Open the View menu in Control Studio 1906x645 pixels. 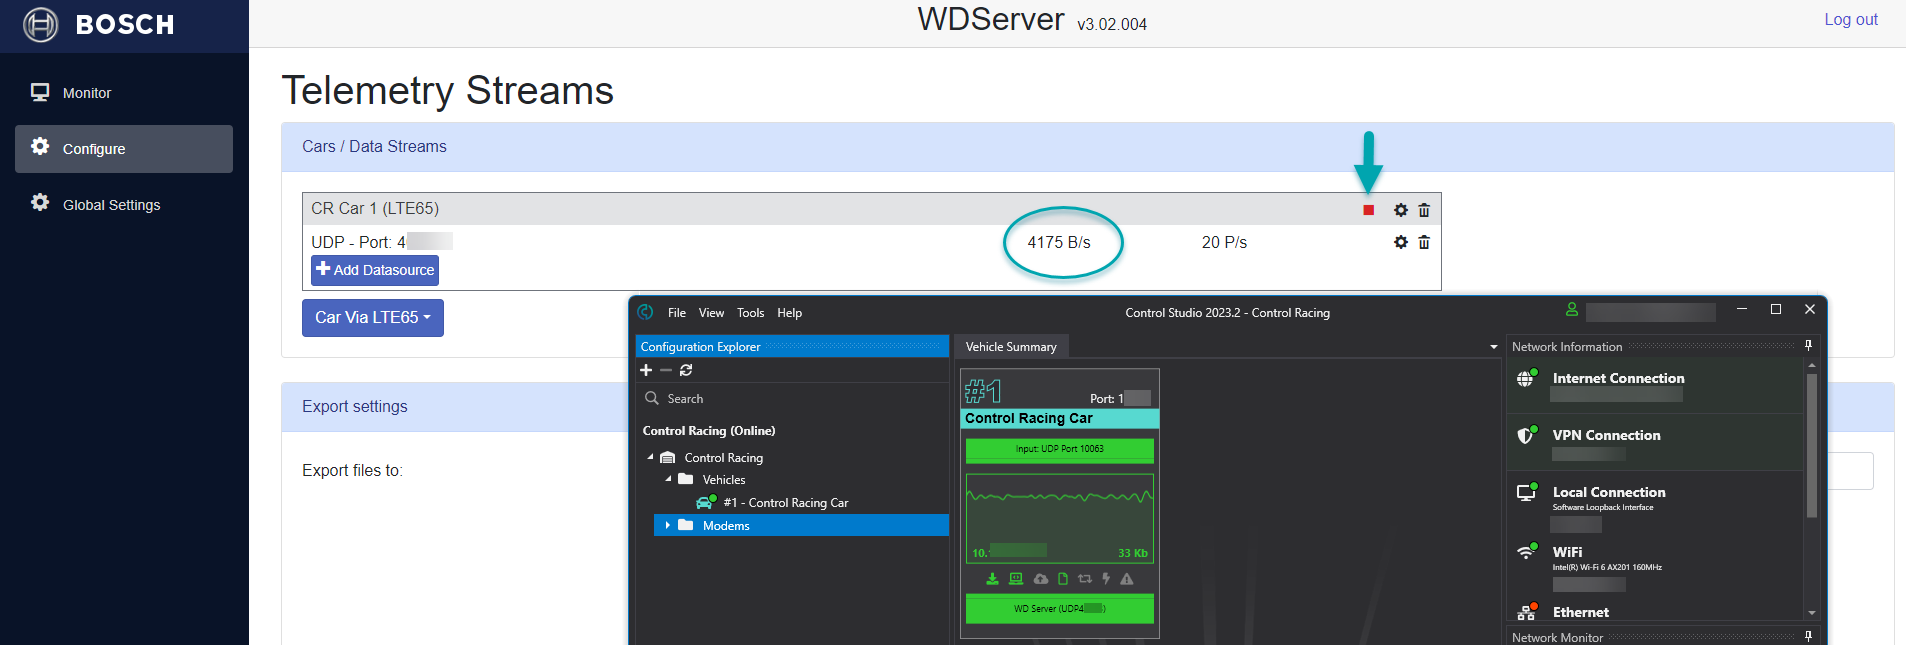tap(711, 313)
